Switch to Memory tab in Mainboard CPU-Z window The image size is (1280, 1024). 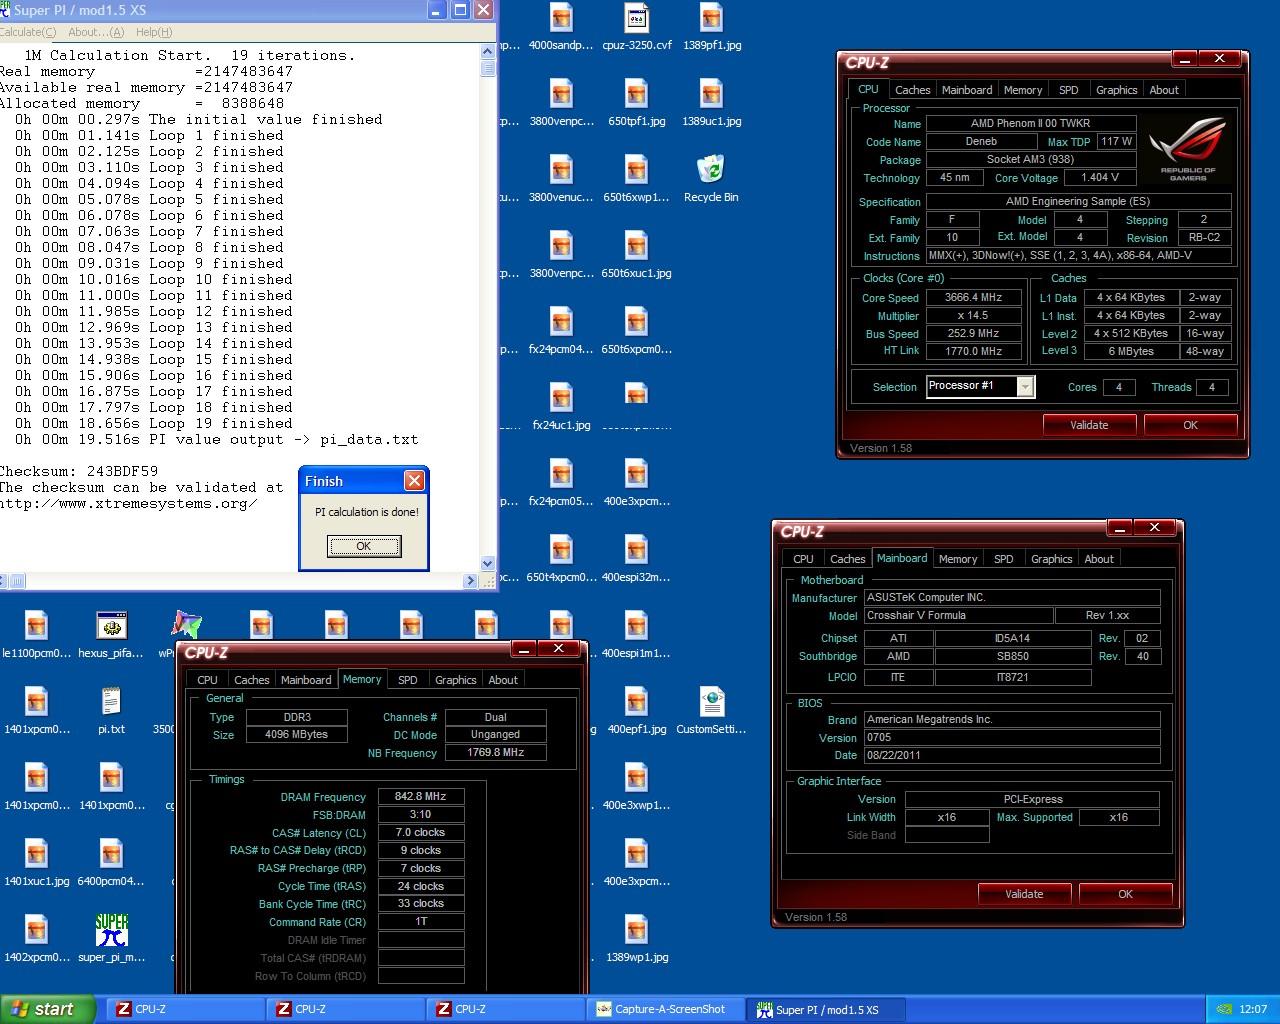[957, 559]
